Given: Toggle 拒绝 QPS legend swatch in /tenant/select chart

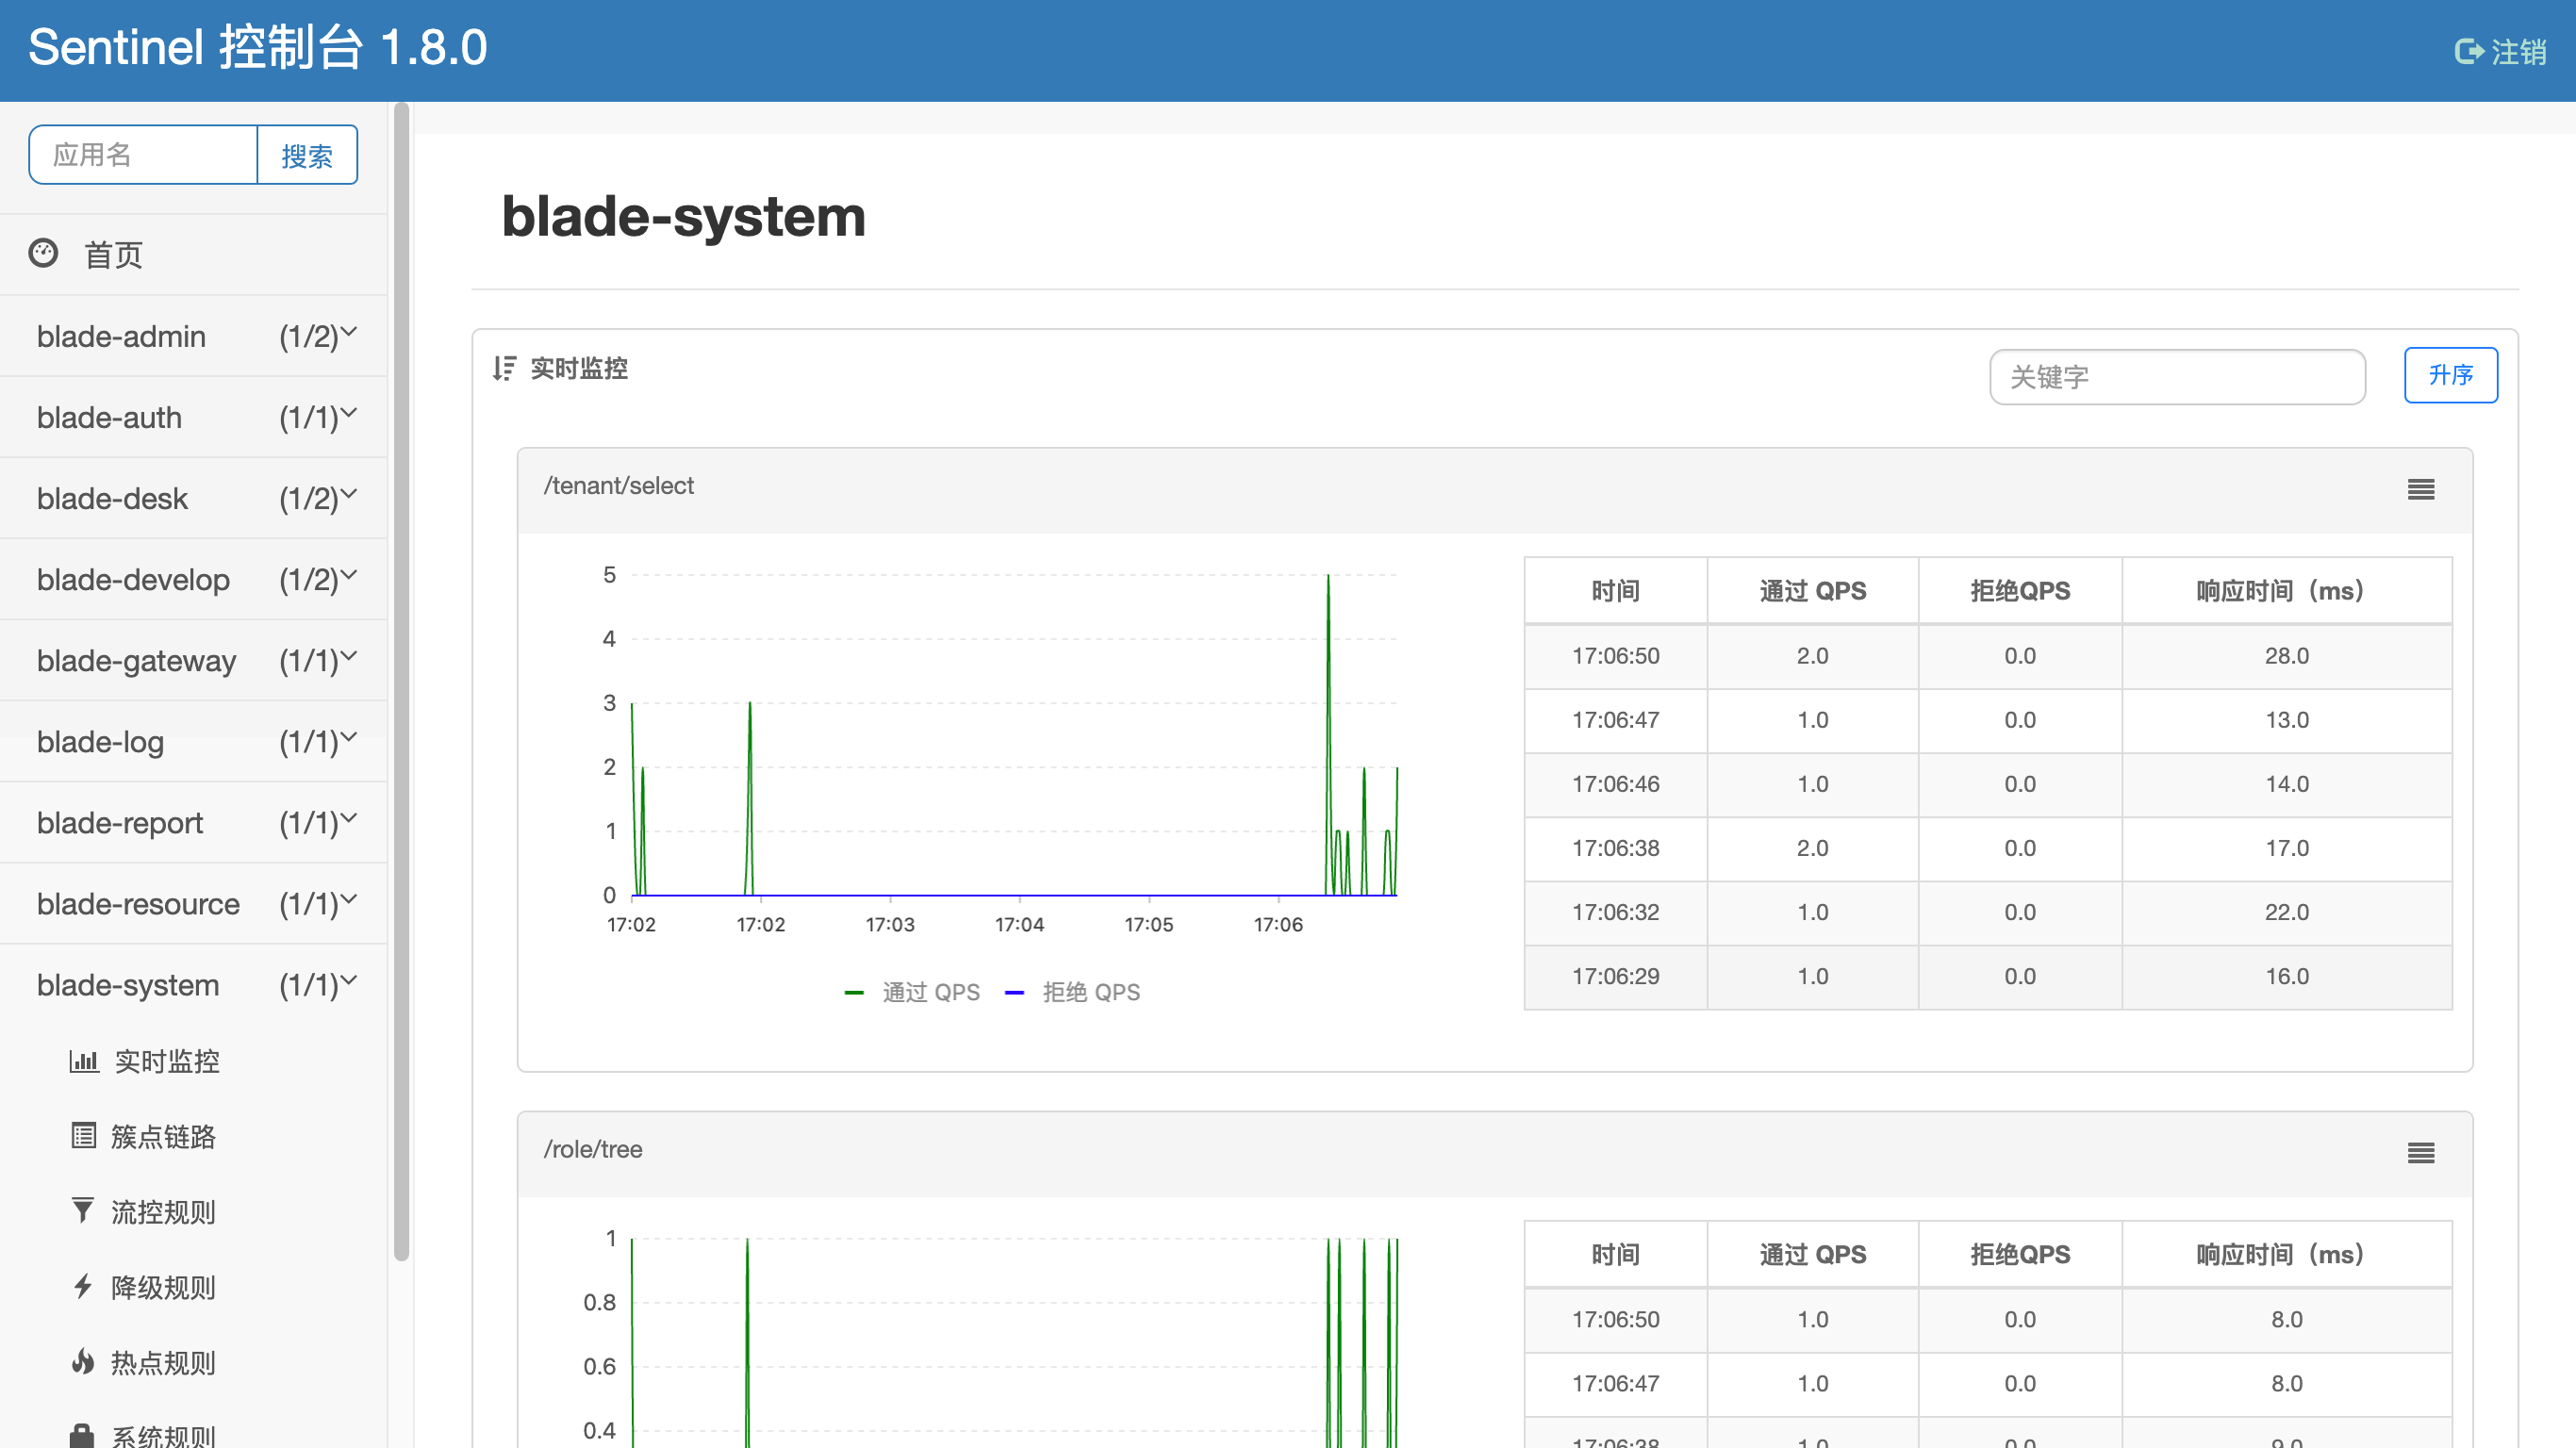Looking at the screenshot, I should (x=1013, y=992).
